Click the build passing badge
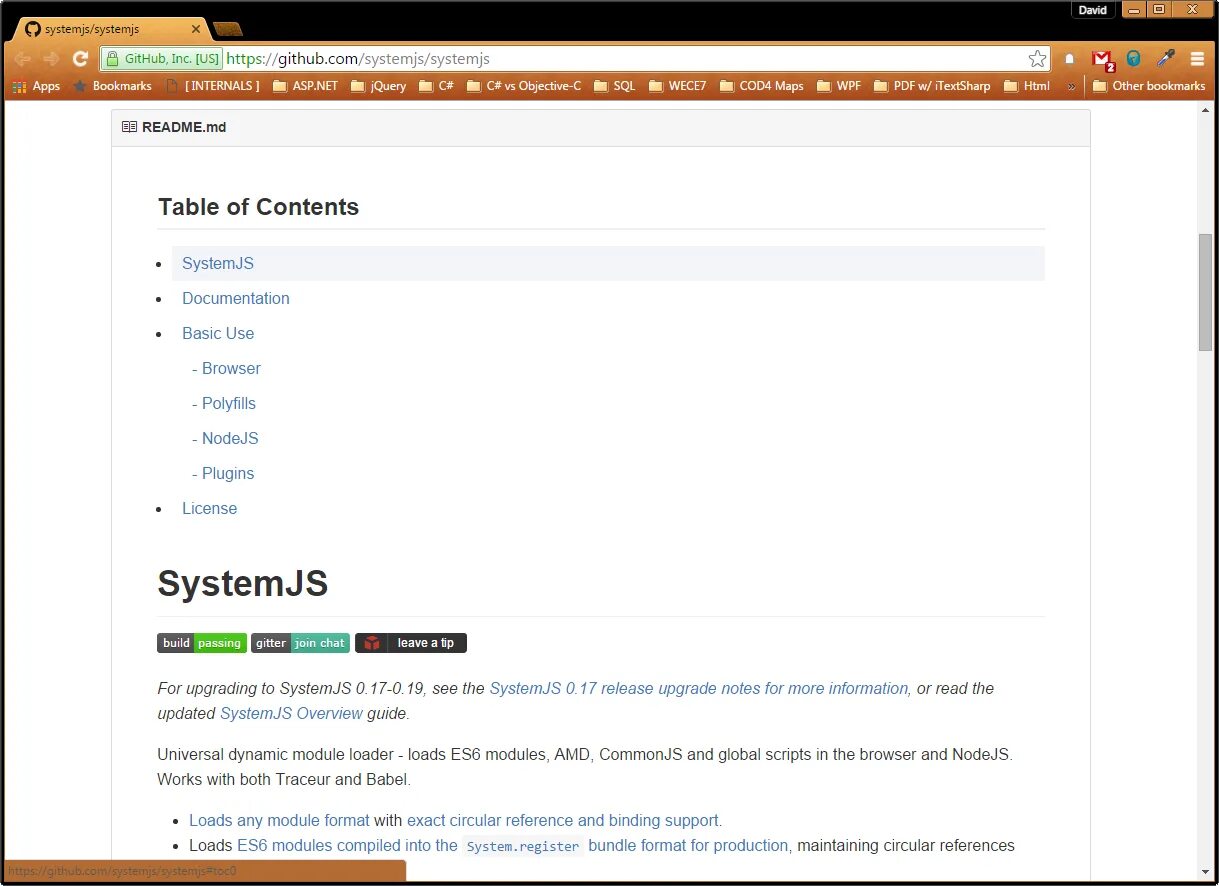The height and width of the screenshot is (886, 1219). pyautogui.click(x=202, y=643)
